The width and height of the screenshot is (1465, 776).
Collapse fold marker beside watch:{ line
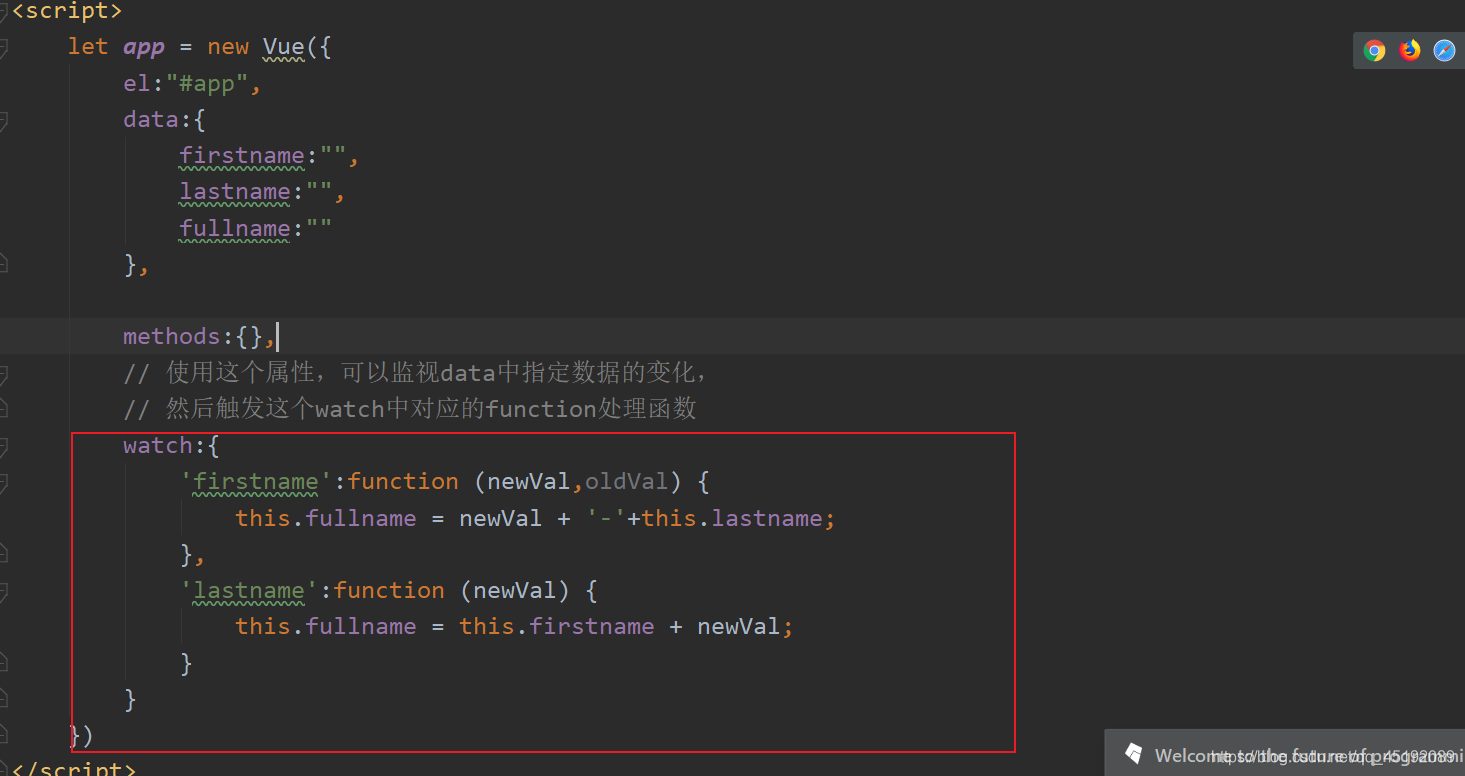click(3, 445)
